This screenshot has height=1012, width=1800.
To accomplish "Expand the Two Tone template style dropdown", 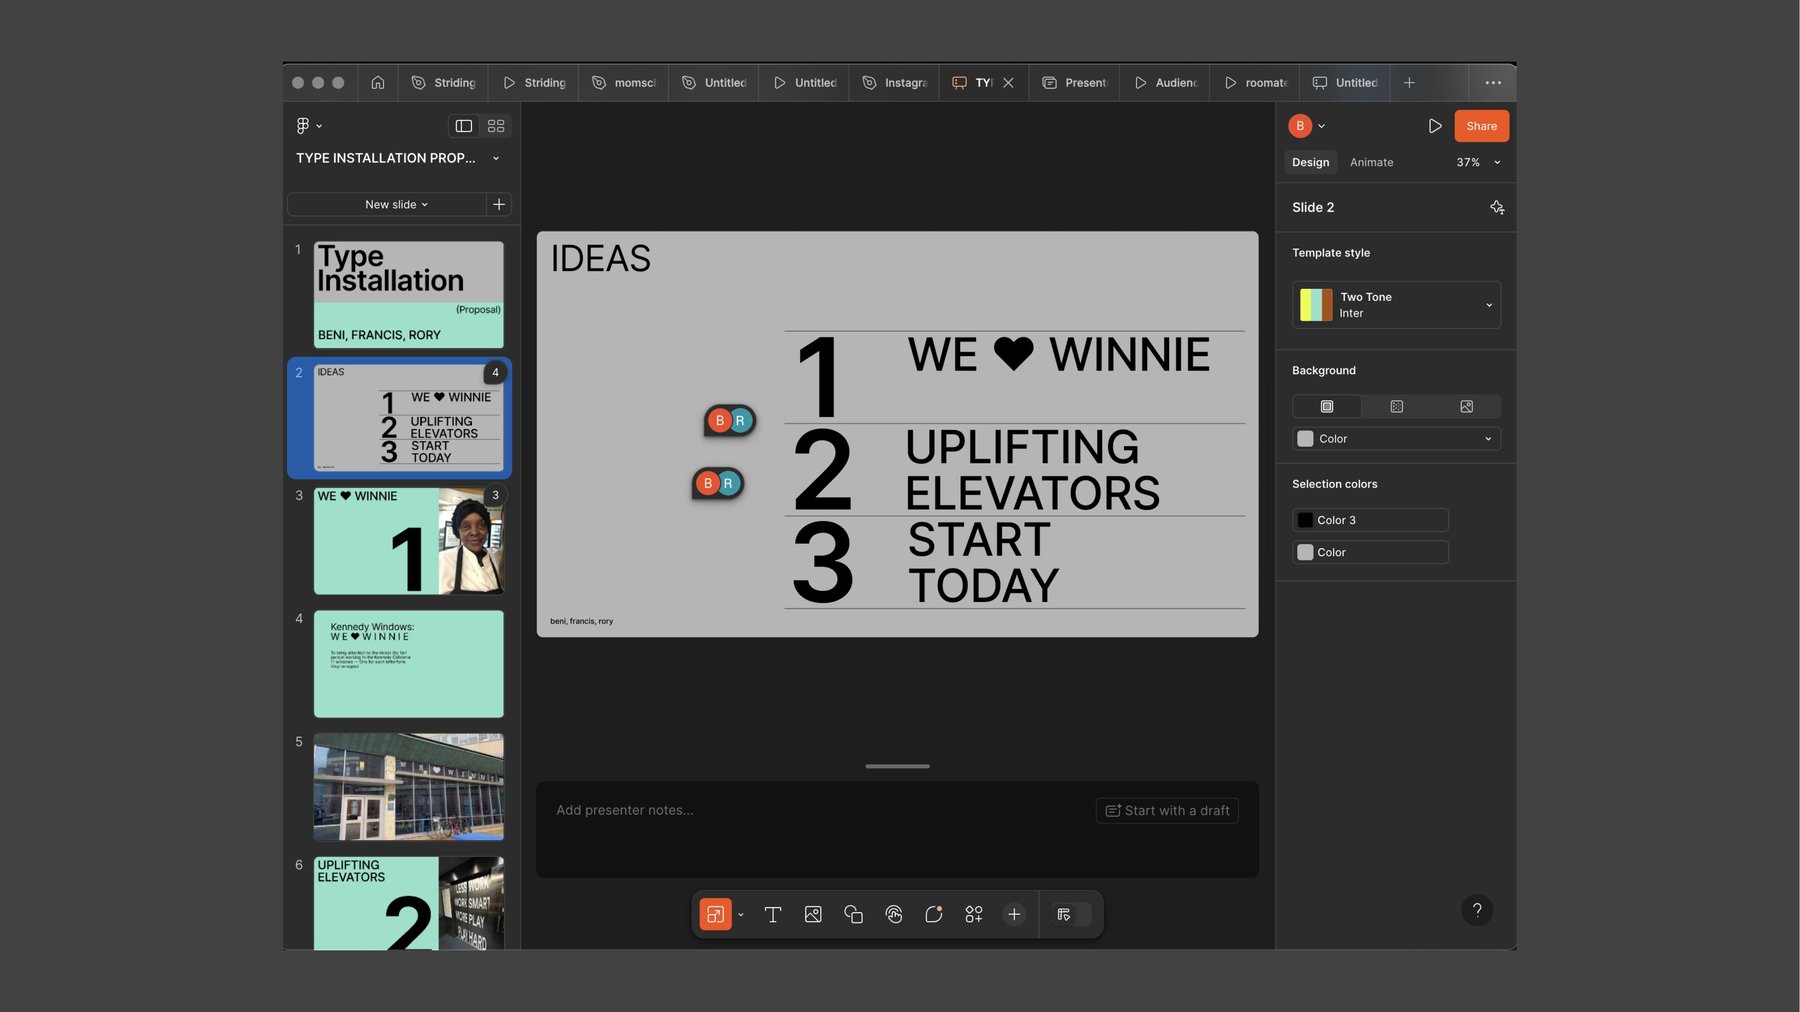I will pos(1489,304).
